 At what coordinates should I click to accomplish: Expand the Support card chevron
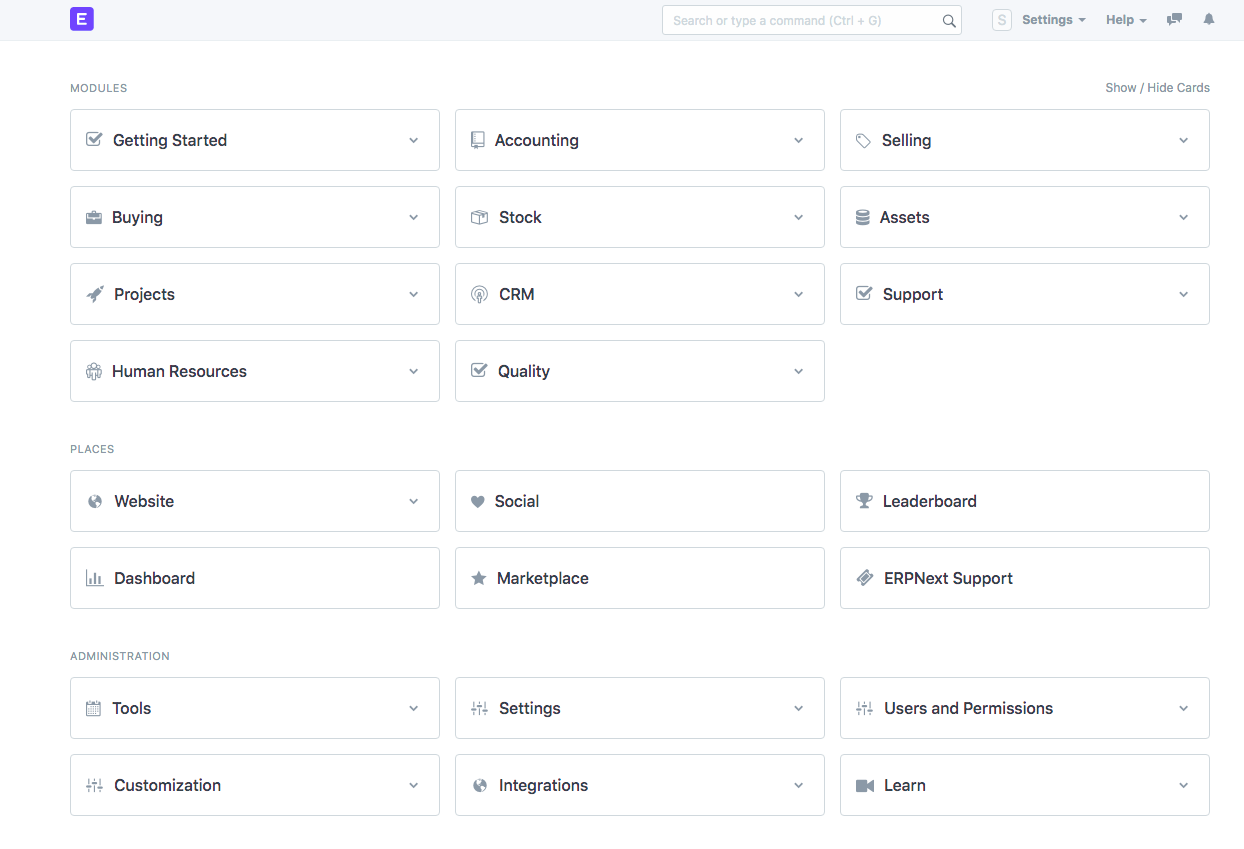[1184, 294]
